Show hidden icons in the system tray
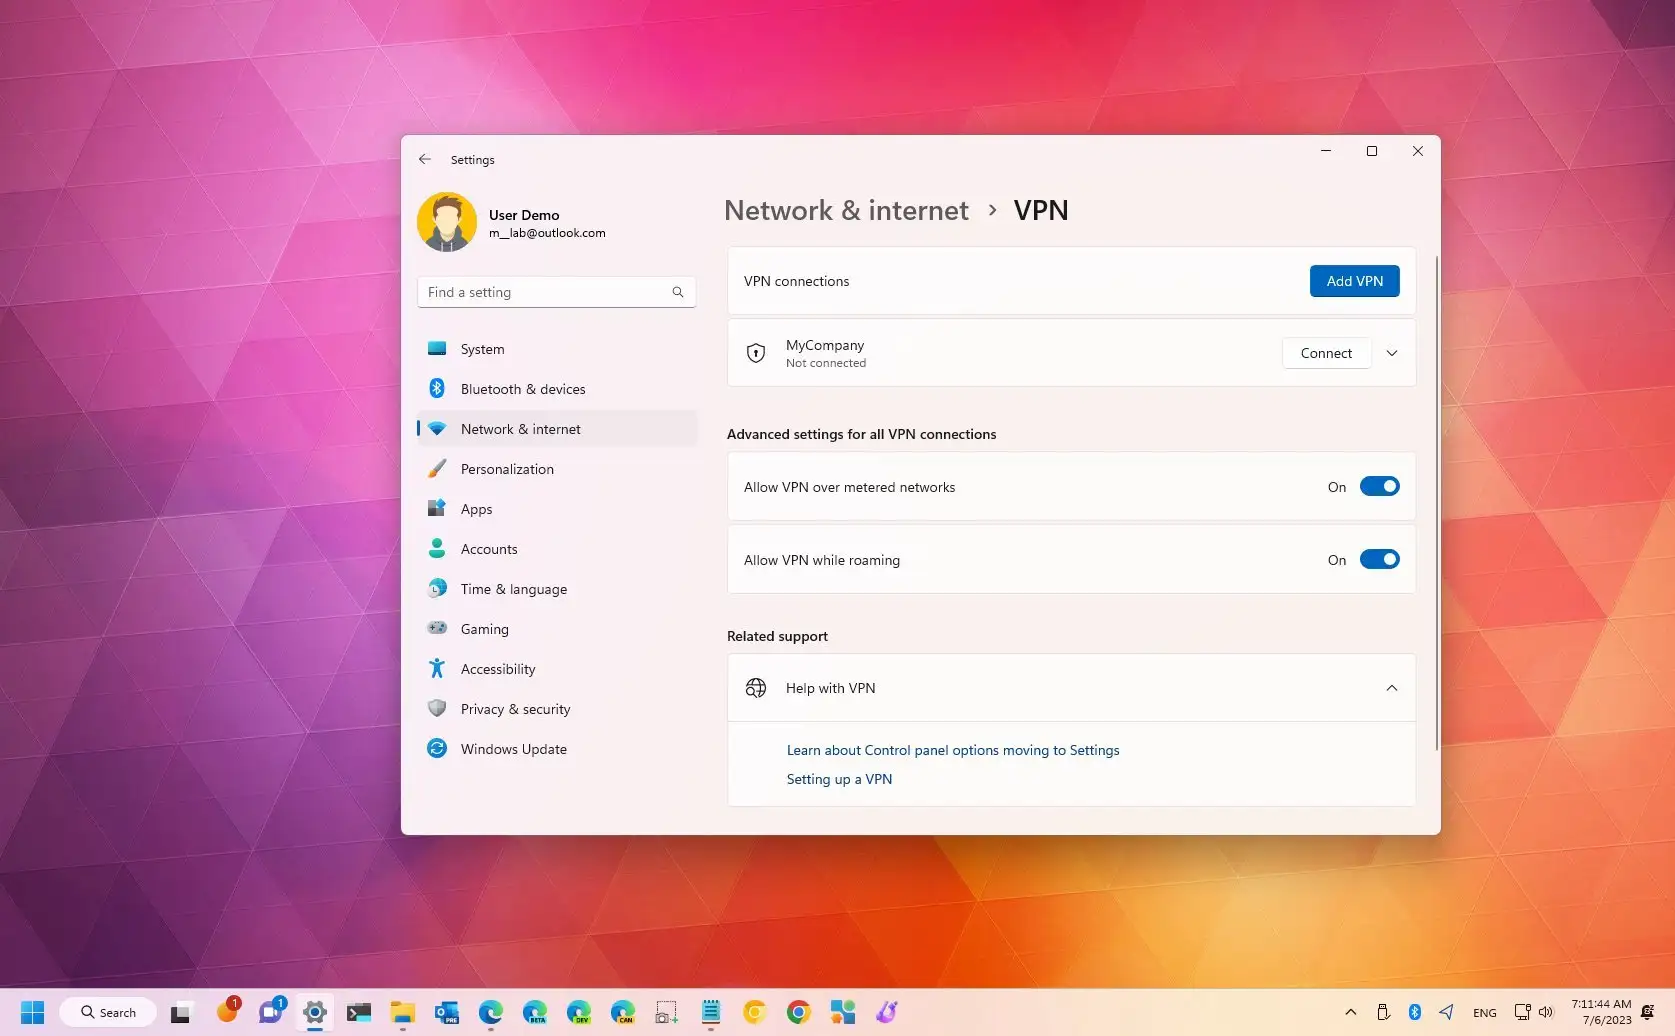The height and width of the screenshot is (1036, 1675). pyautogui.click(x=1350, y=1011)
